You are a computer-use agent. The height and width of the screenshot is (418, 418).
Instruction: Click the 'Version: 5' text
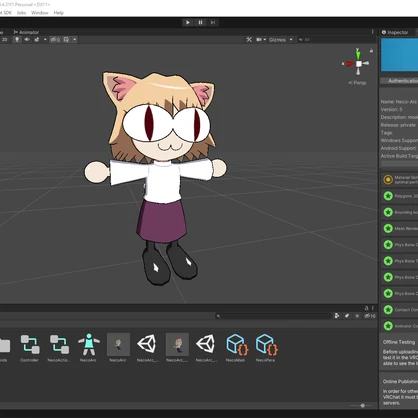392,109
